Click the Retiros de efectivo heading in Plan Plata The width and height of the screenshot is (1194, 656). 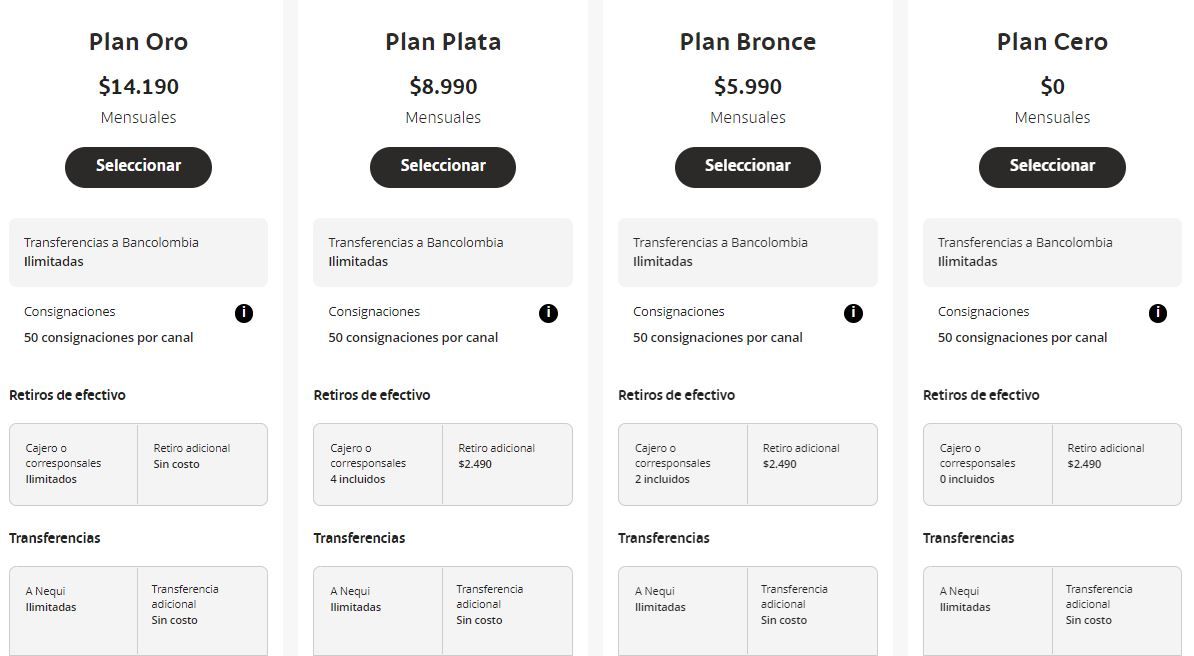[x=372, y=395]
